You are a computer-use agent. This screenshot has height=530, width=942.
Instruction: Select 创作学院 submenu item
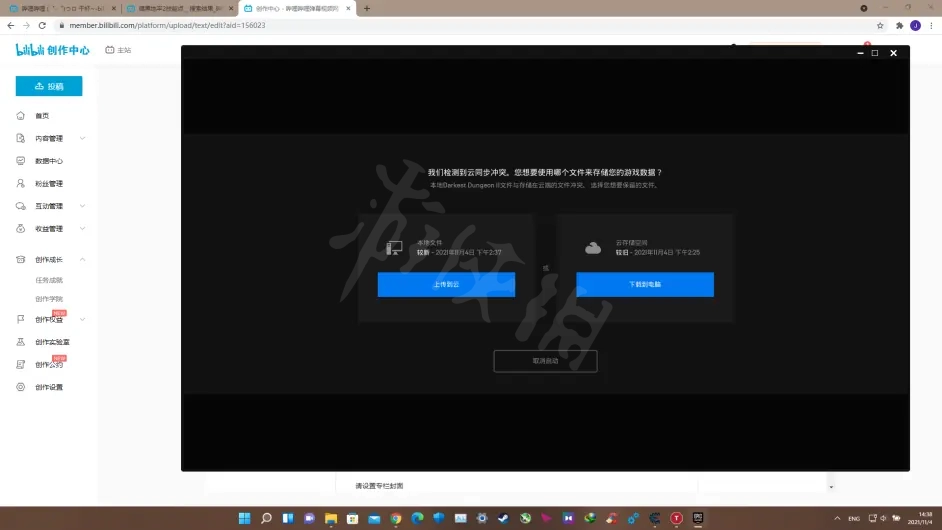(49, 299)
